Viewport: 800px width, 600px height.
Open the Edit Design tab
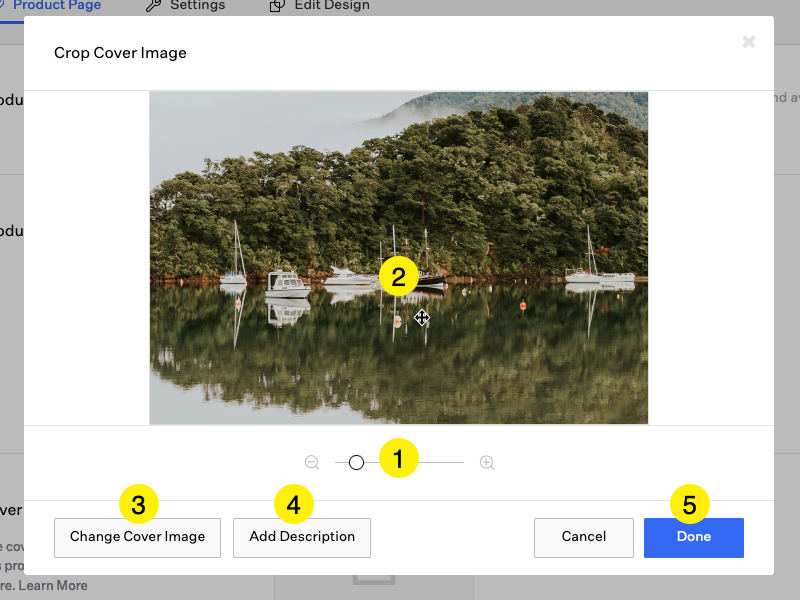coord(331,6)
